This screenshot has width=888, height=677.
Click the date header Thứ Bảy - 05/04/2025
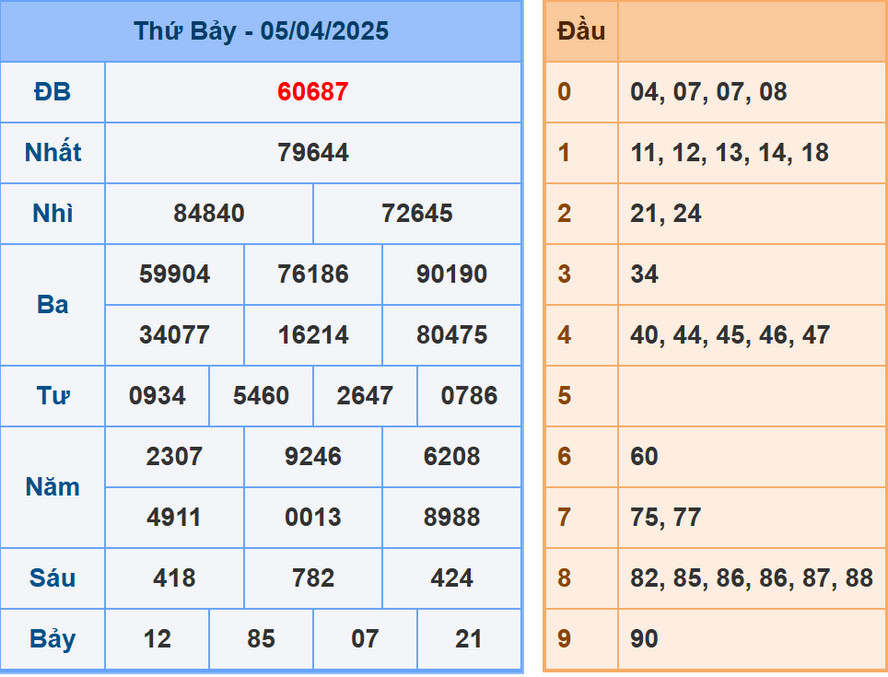[x=261, y=31]
